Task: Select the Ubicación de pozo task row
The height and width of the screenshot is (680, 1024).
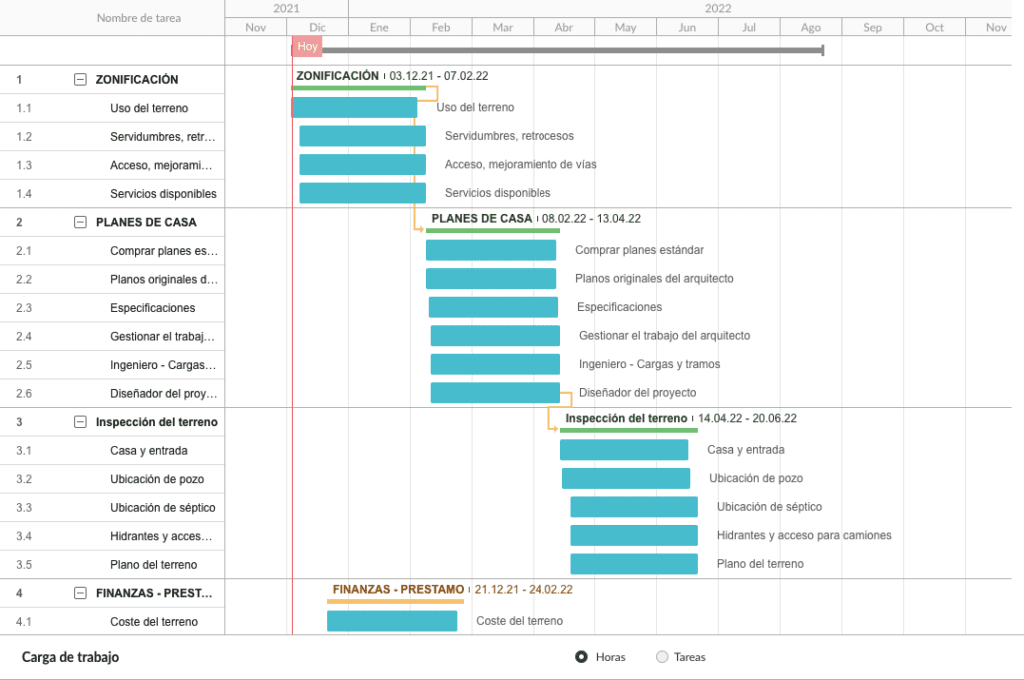Action: pyautogui.click(x=112, y=479)
